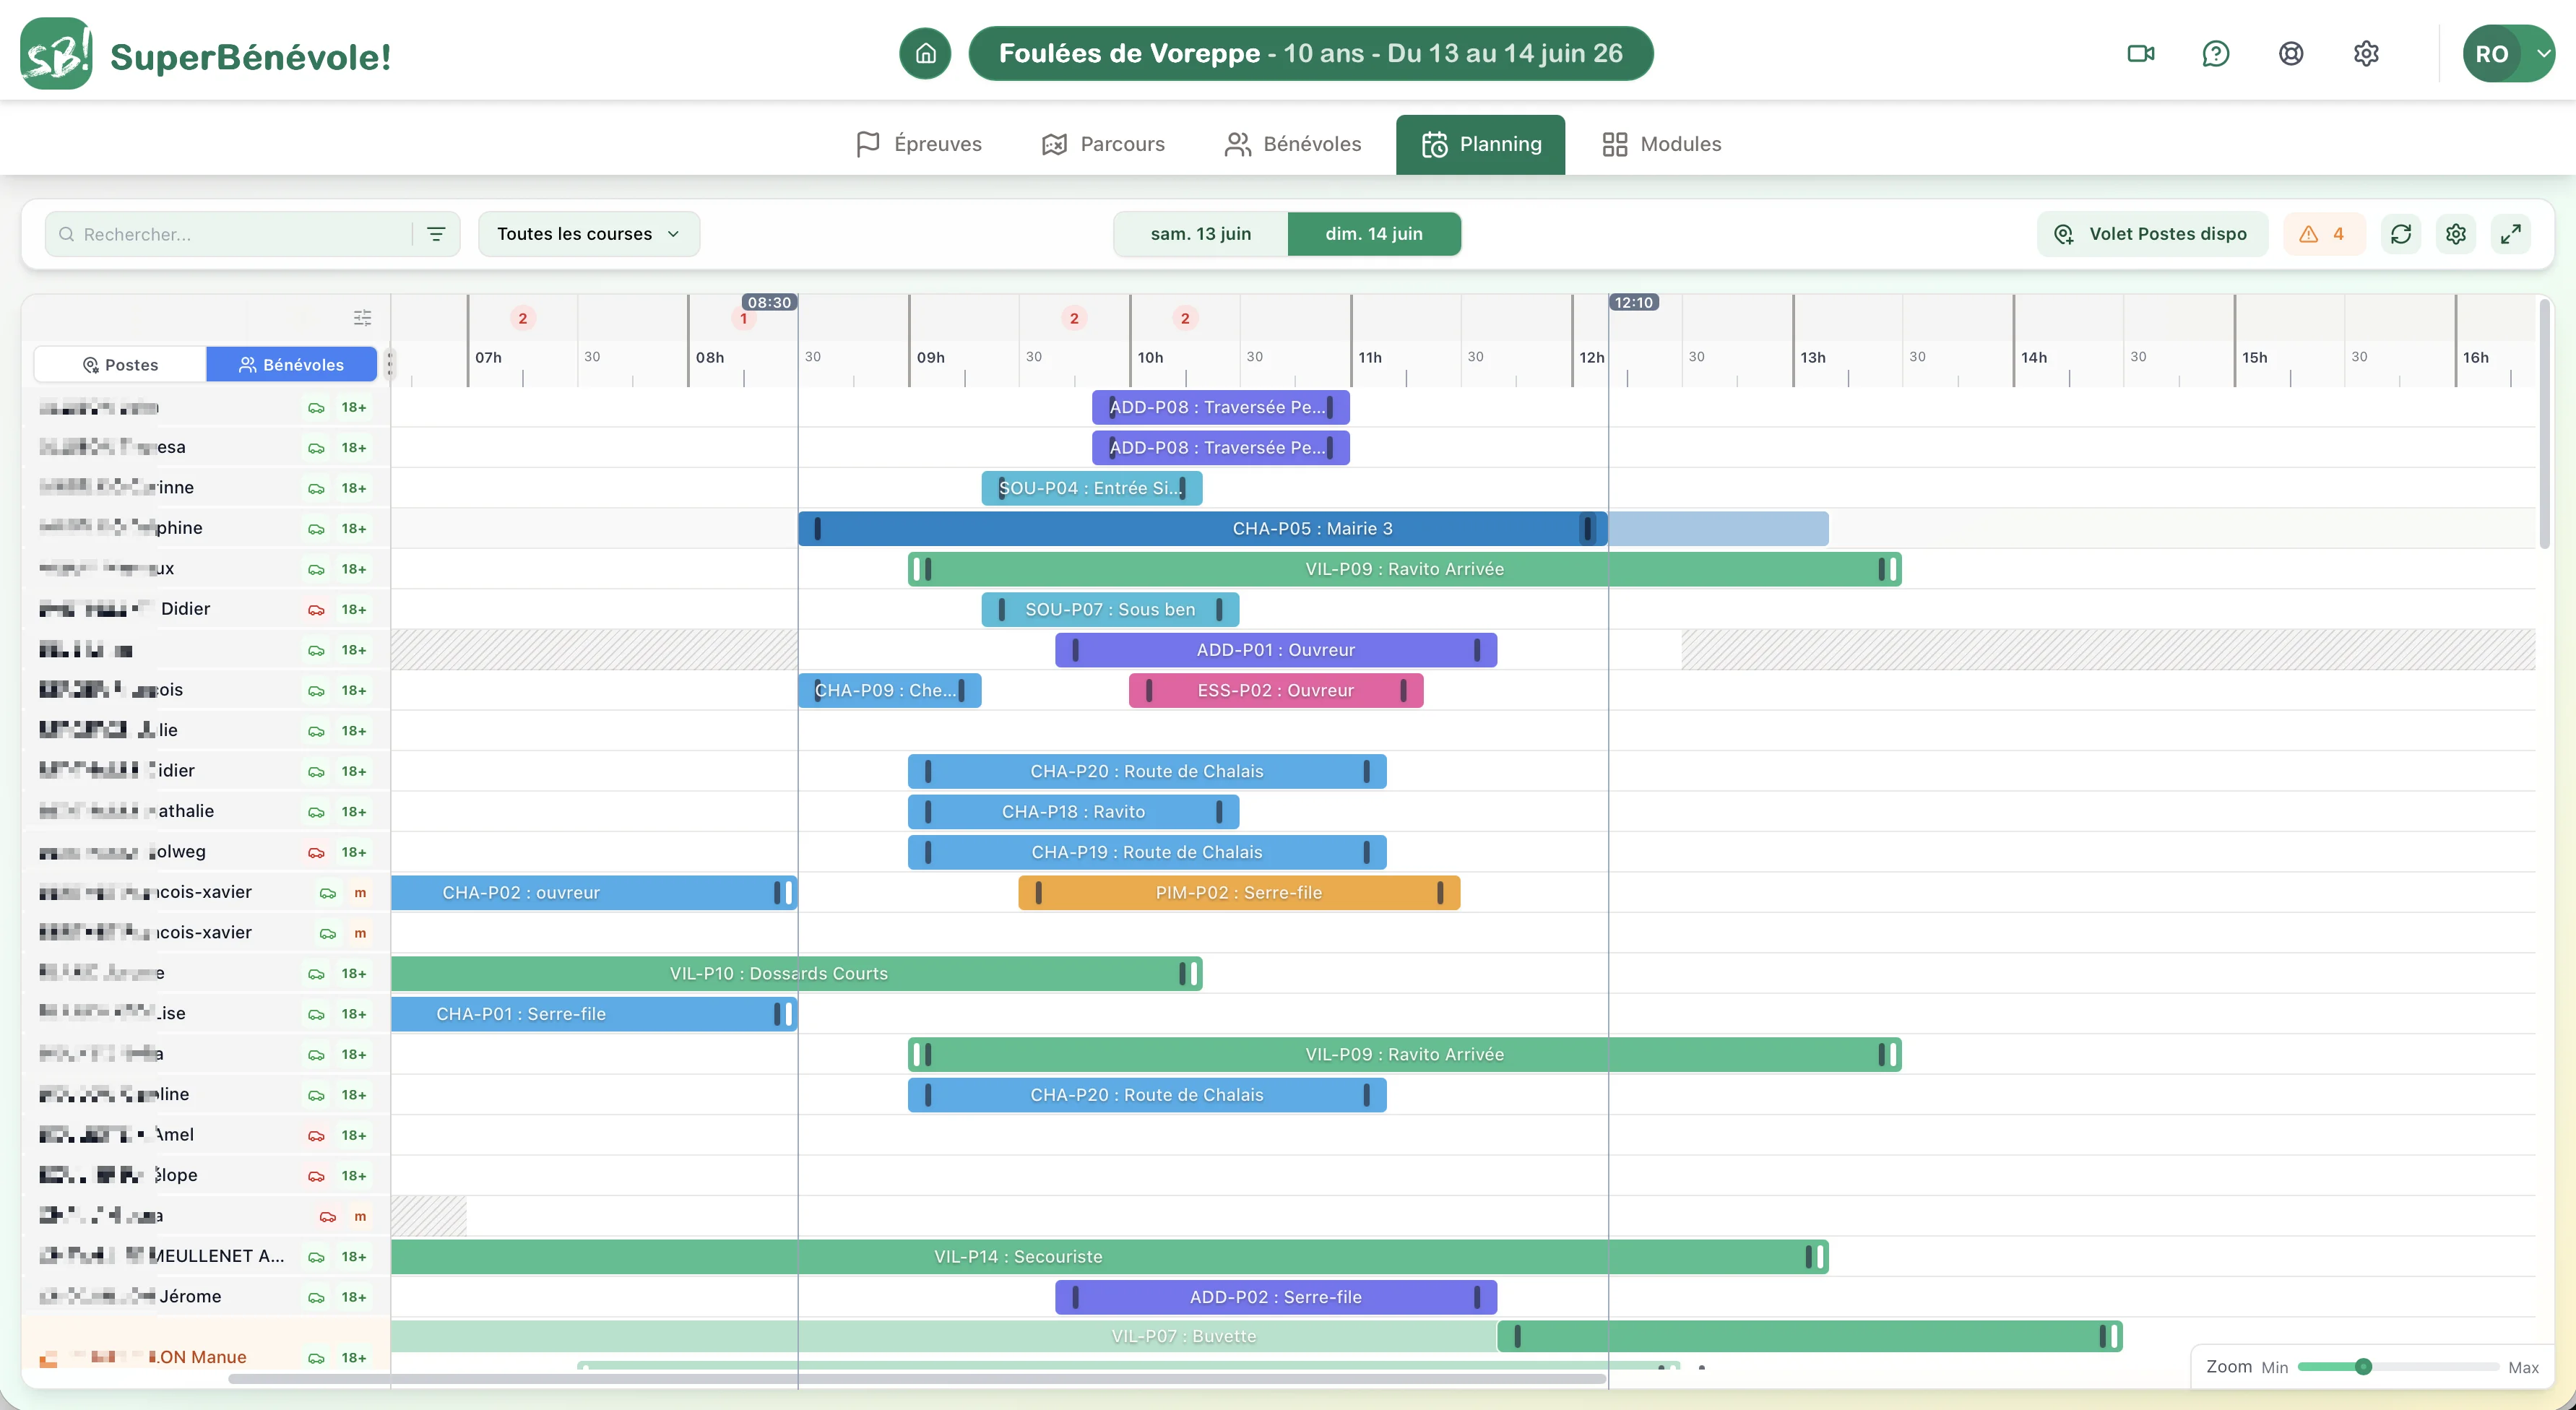This screenshot has height=1410, width=2576.
Task: Click the lifebuoy support icon
Action: tap(2291, 53)
